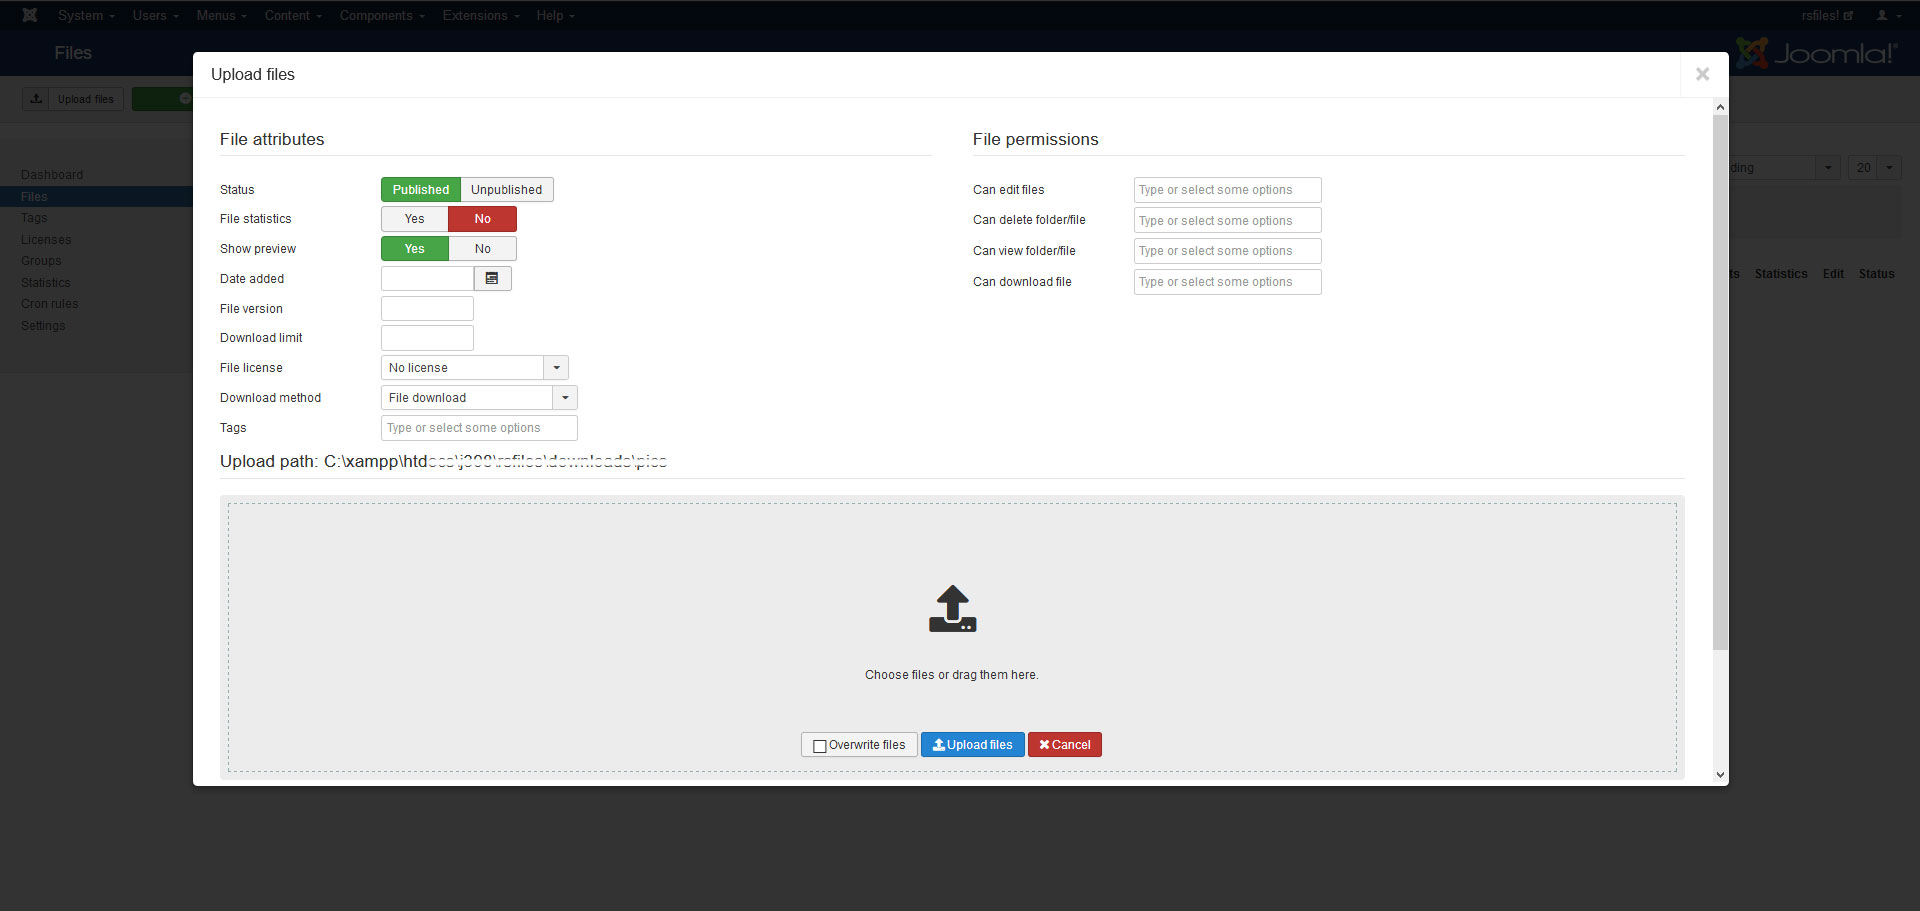
Task: Select No for File statistics
Action: tap(483, 219)
